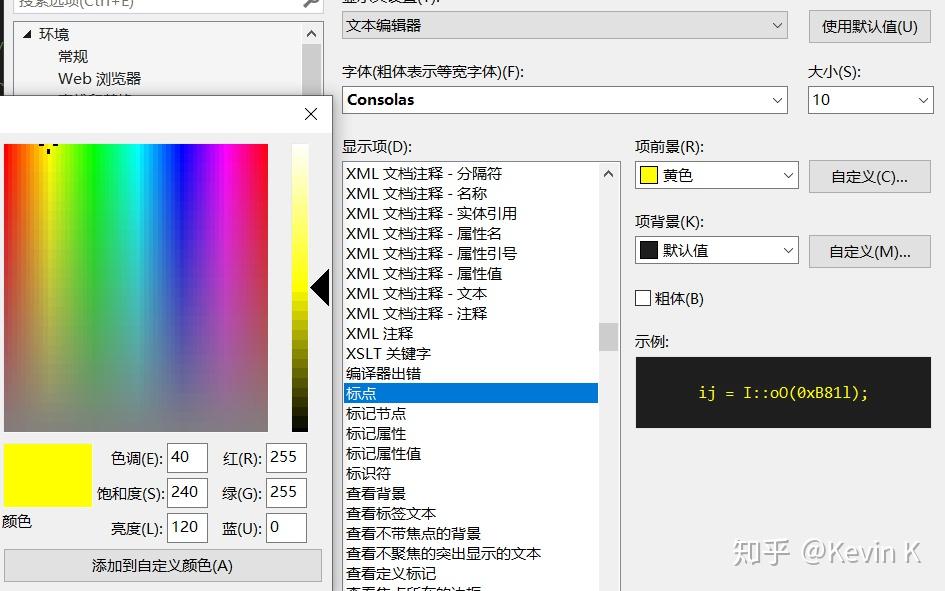The width and height of the screenshot is (945, 591).
Task: Select 常规 under the 环境 node
Action: pos(72,56)
